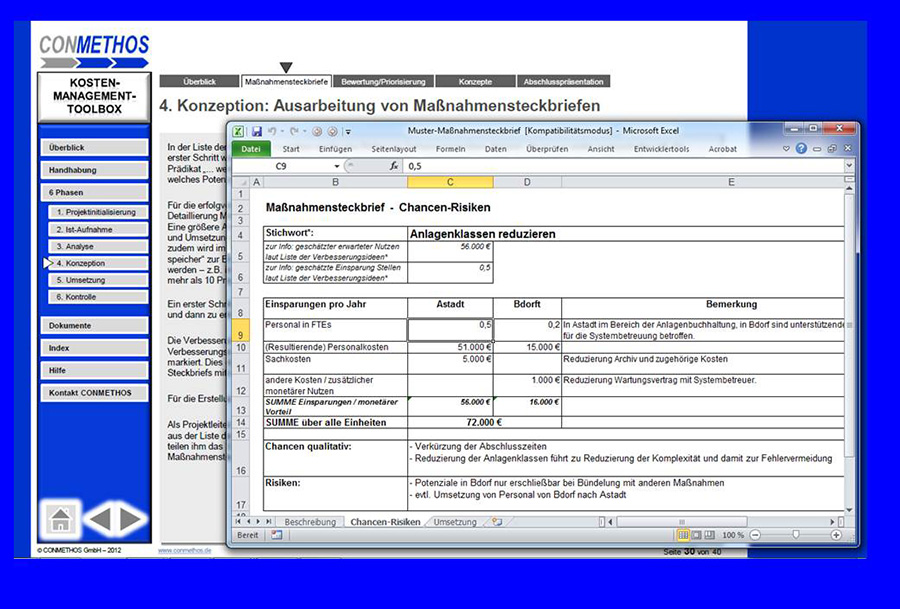Viewport: 900px width, 609px height.
Task: Click the insert function fx icon
Action: (x=395, y=166)
